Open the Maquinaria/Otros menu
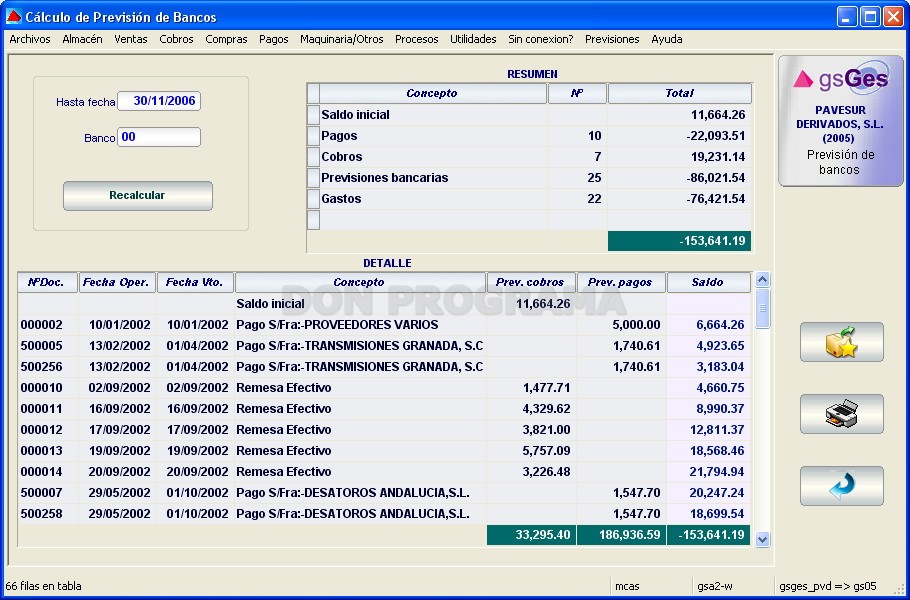 pos(342,39)
